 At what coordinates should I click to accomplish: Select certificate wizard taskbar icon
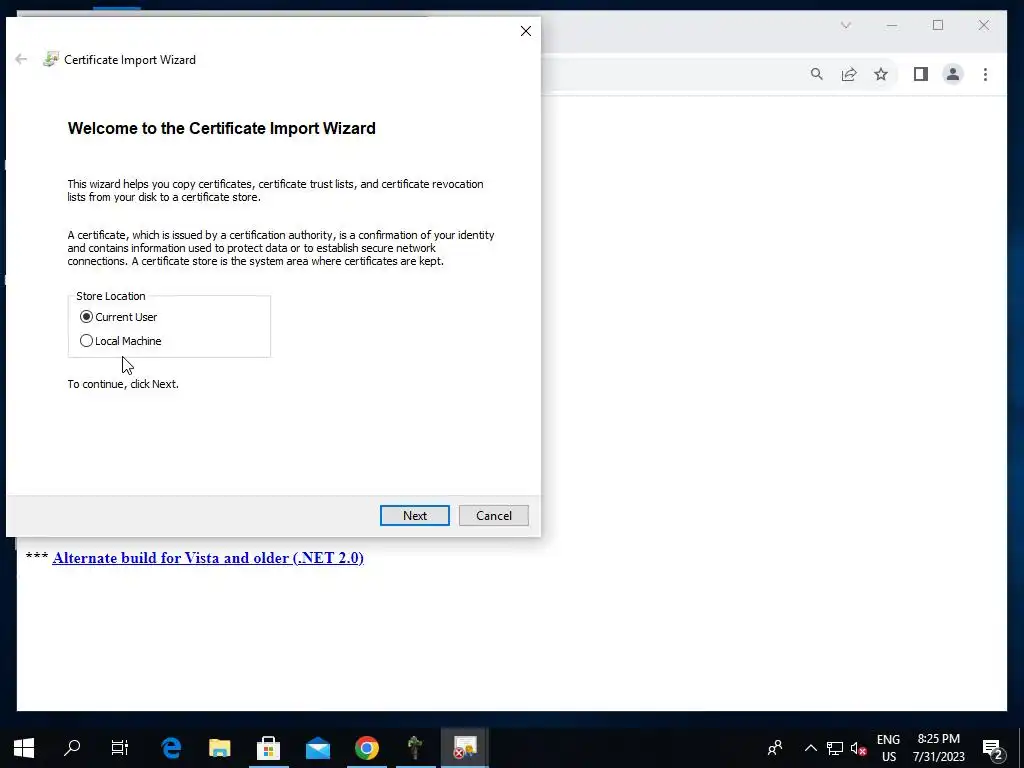465,748
